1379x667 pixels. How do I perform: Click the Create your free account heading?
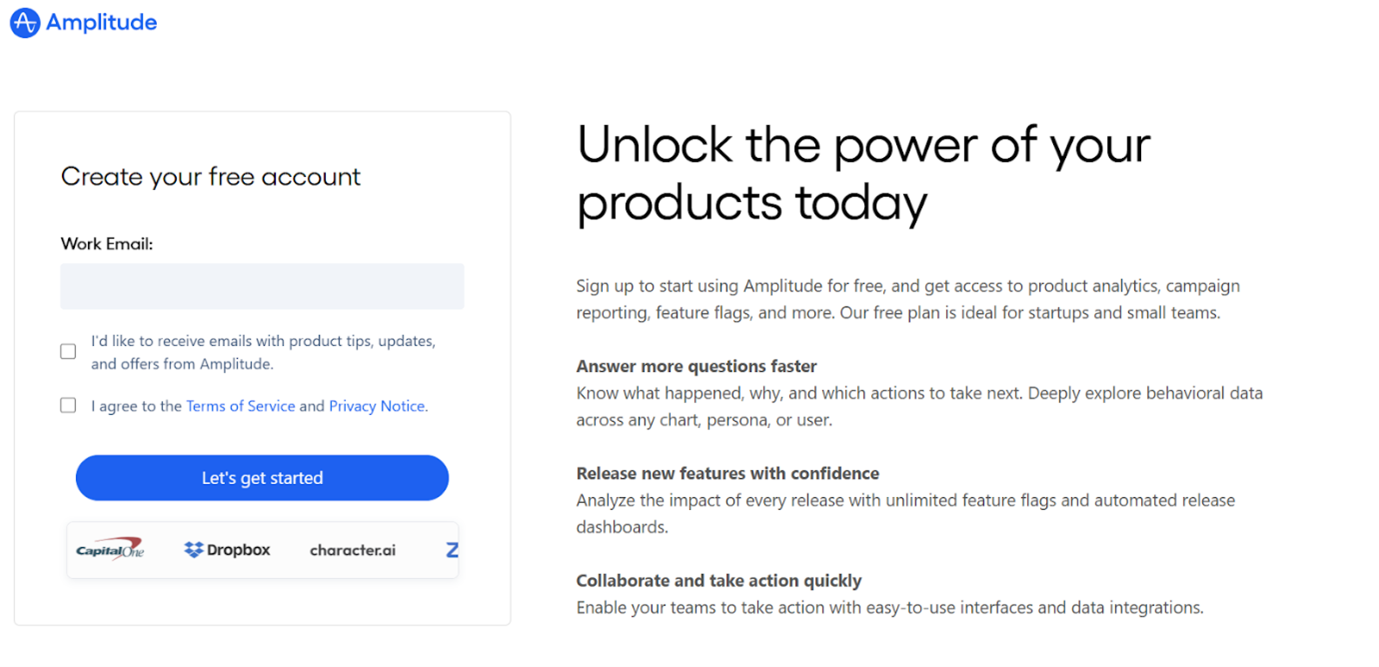211,177
